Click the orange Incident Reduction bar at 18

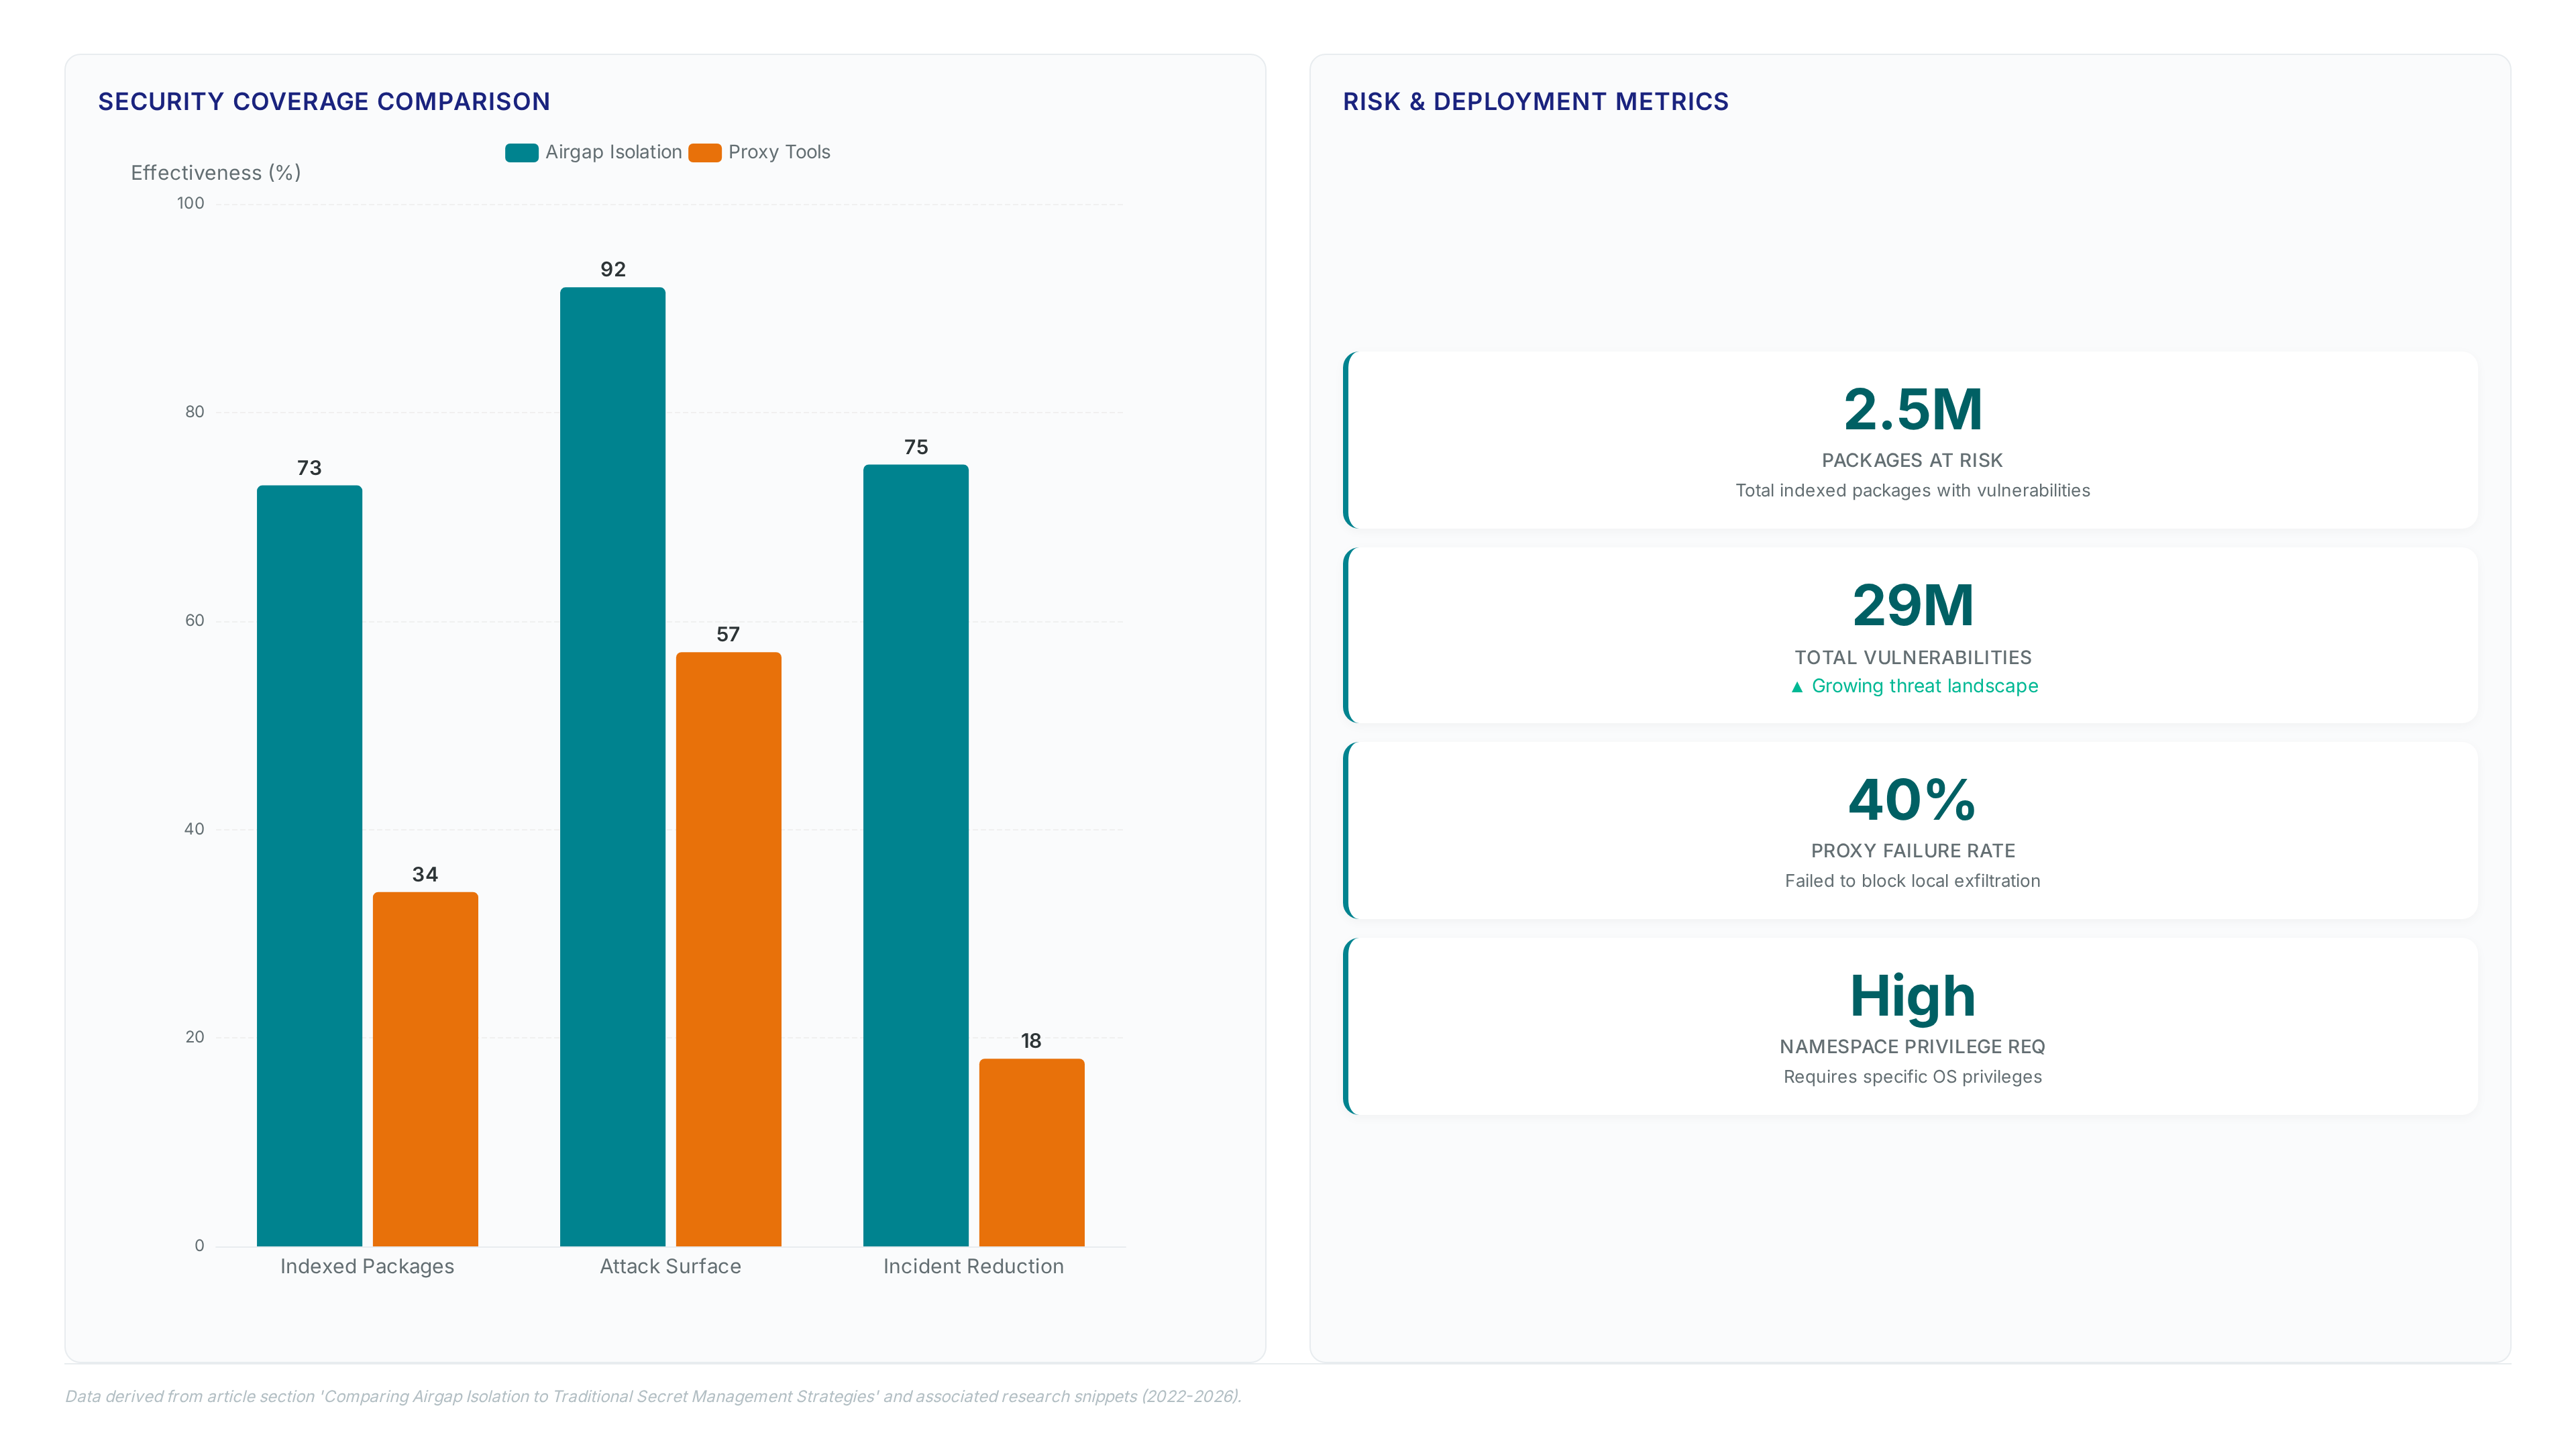[1031, 1152]
